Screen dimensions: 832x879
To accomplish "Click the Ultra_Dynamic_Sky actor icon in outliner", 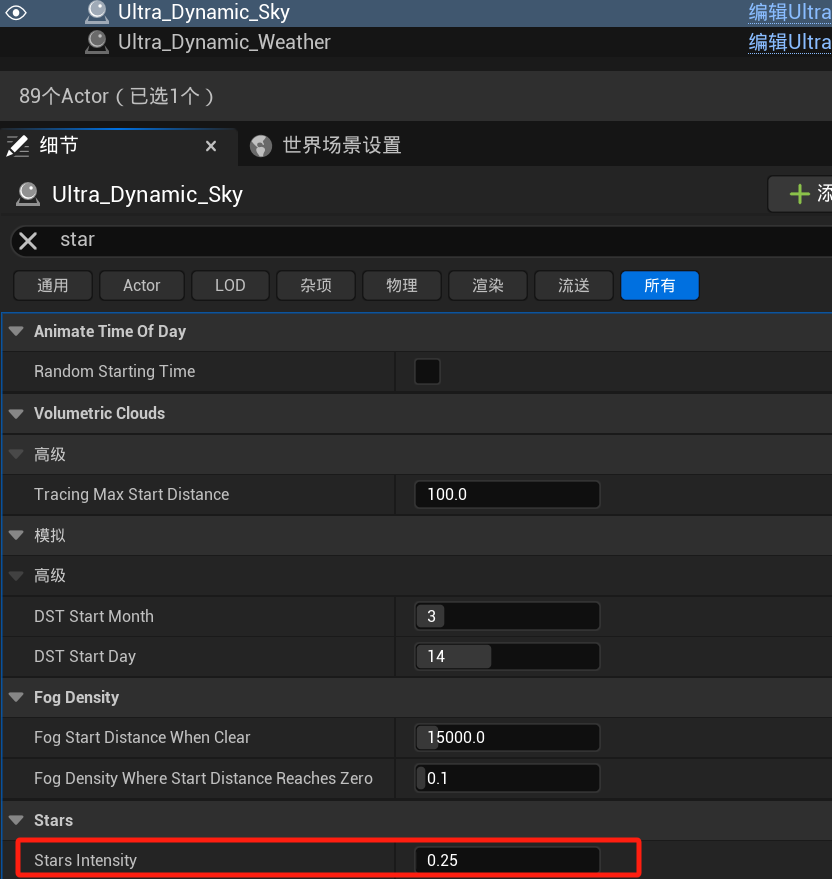I will click(x=96, y=12).
